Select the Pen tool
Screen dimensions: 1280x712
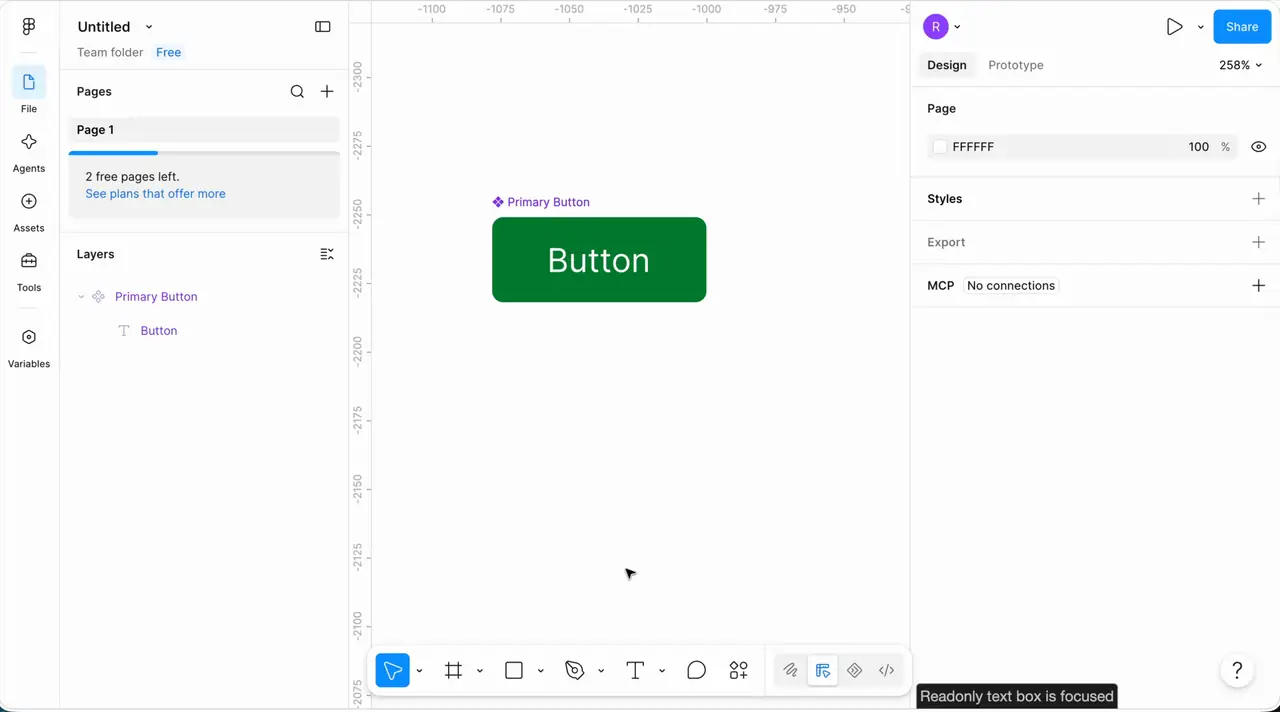[574, 670]
